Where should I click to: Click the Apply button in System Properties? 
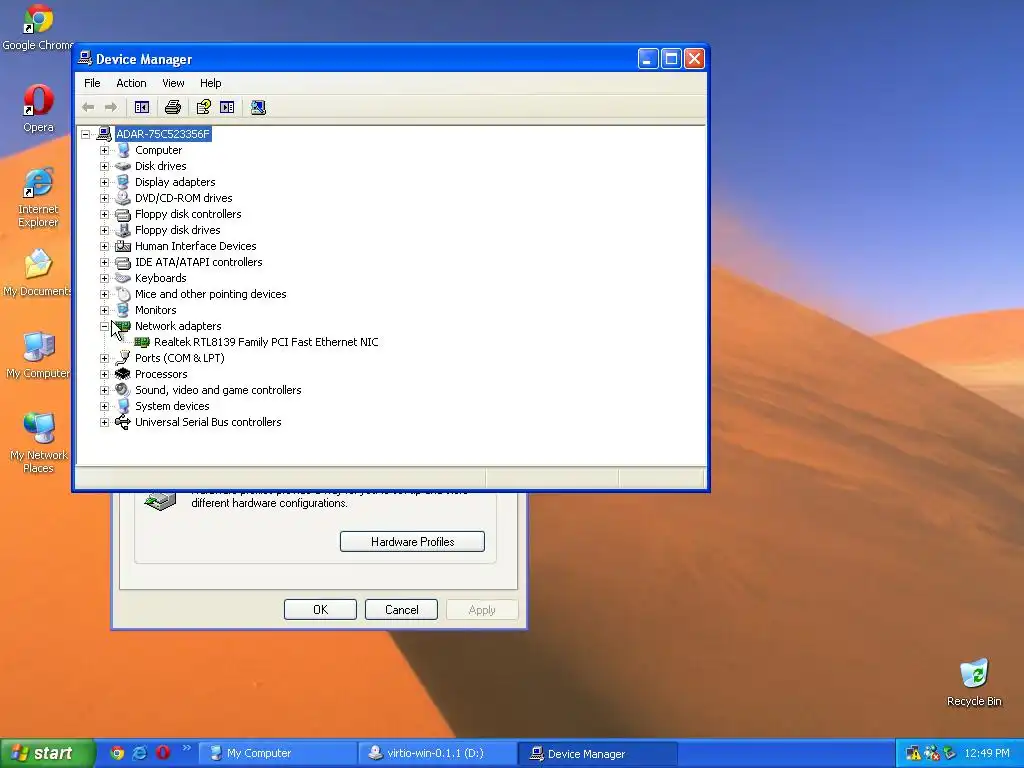coord(482,609)
